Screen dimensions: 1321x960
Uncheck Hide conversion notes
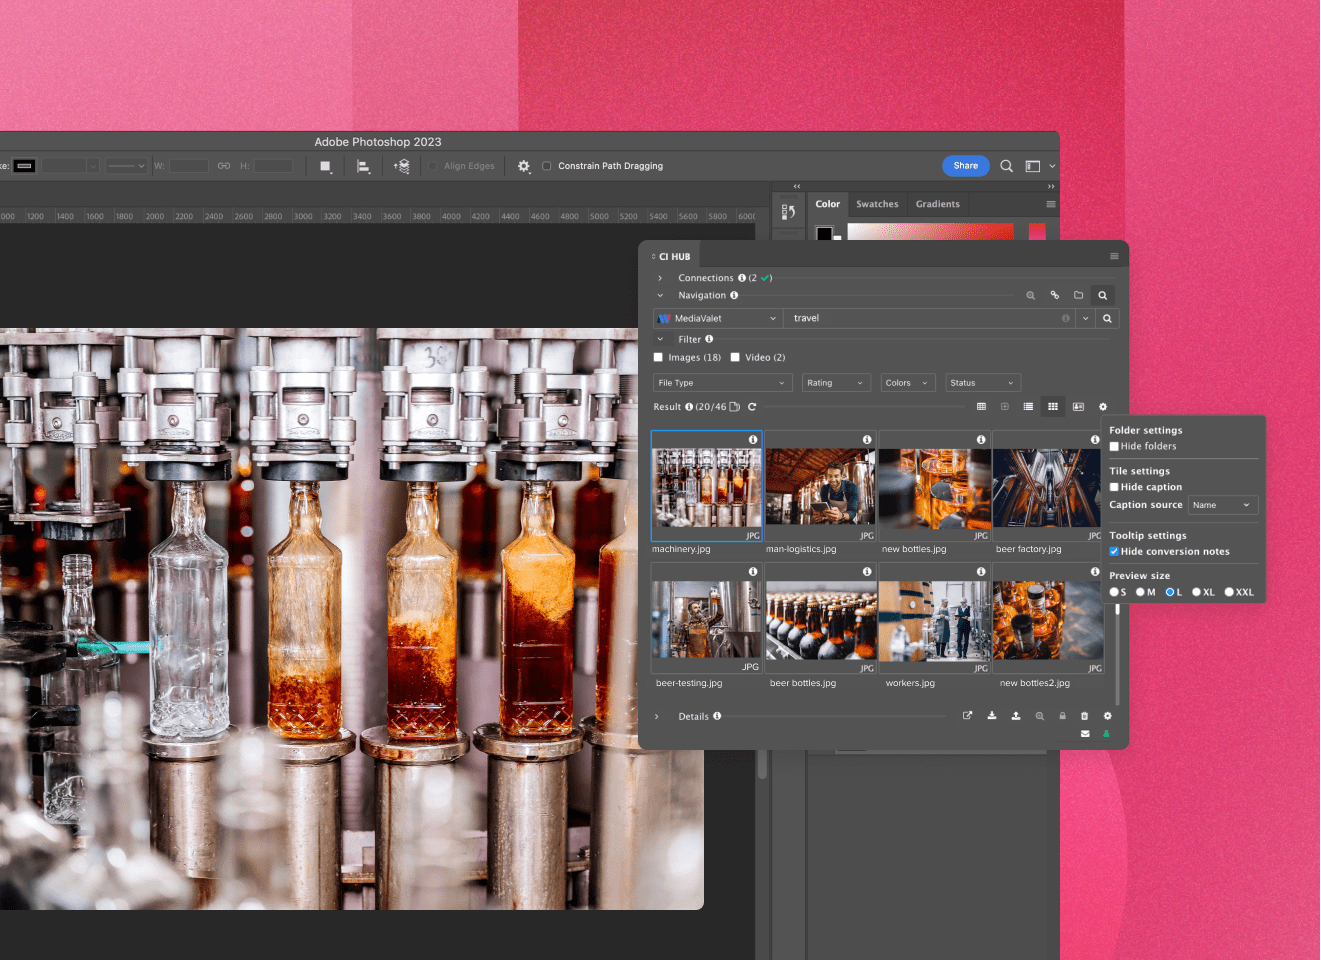point(1114,552)
